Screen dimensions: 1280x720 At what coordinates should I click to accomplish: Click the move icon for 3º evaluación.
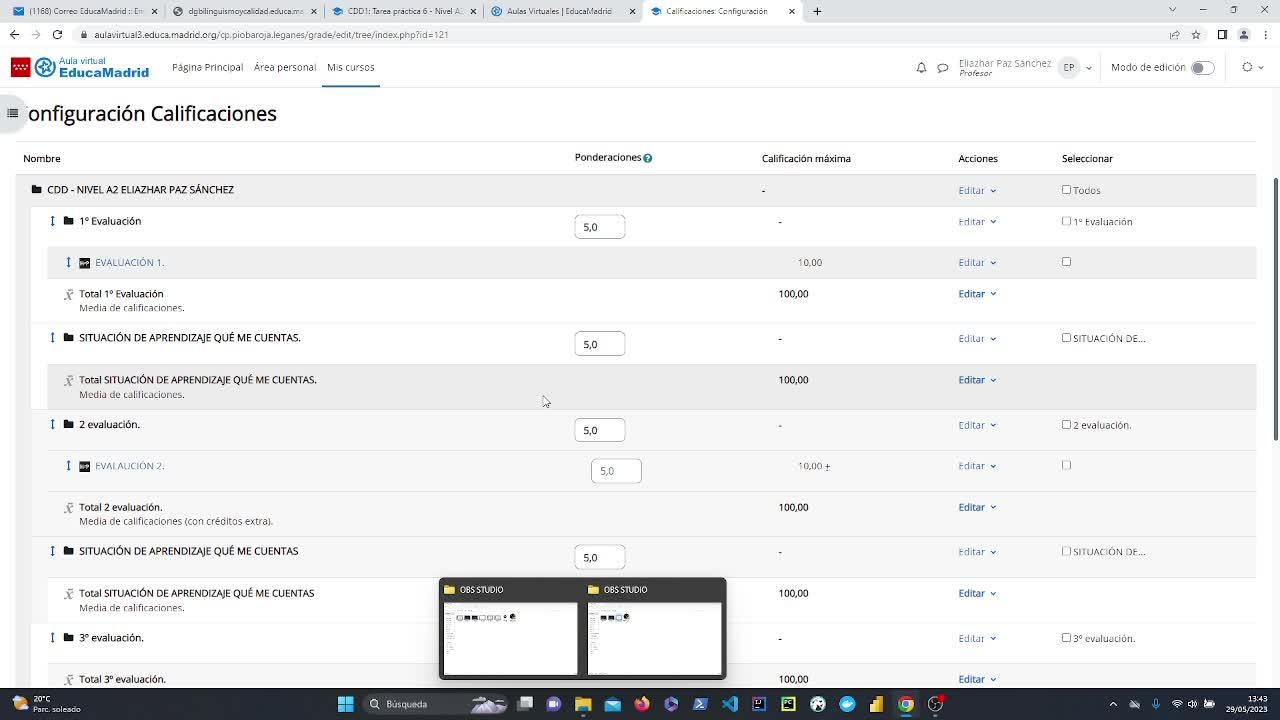pyautogui.click(x=53, y=637)
